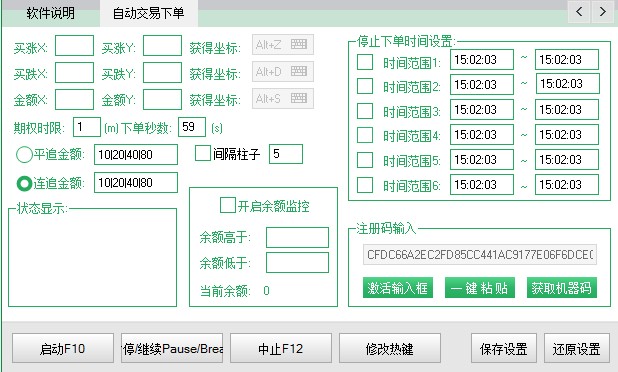Viewport: 618px width, 372px height.
Task: Click the 启动F10 button
Action: coord(63,348)
